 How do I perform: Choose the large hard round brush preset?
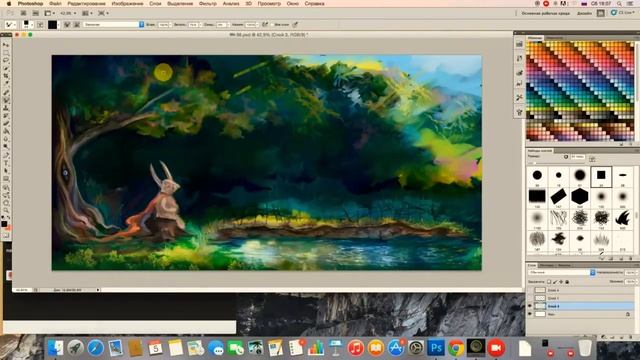coord(537,176)
